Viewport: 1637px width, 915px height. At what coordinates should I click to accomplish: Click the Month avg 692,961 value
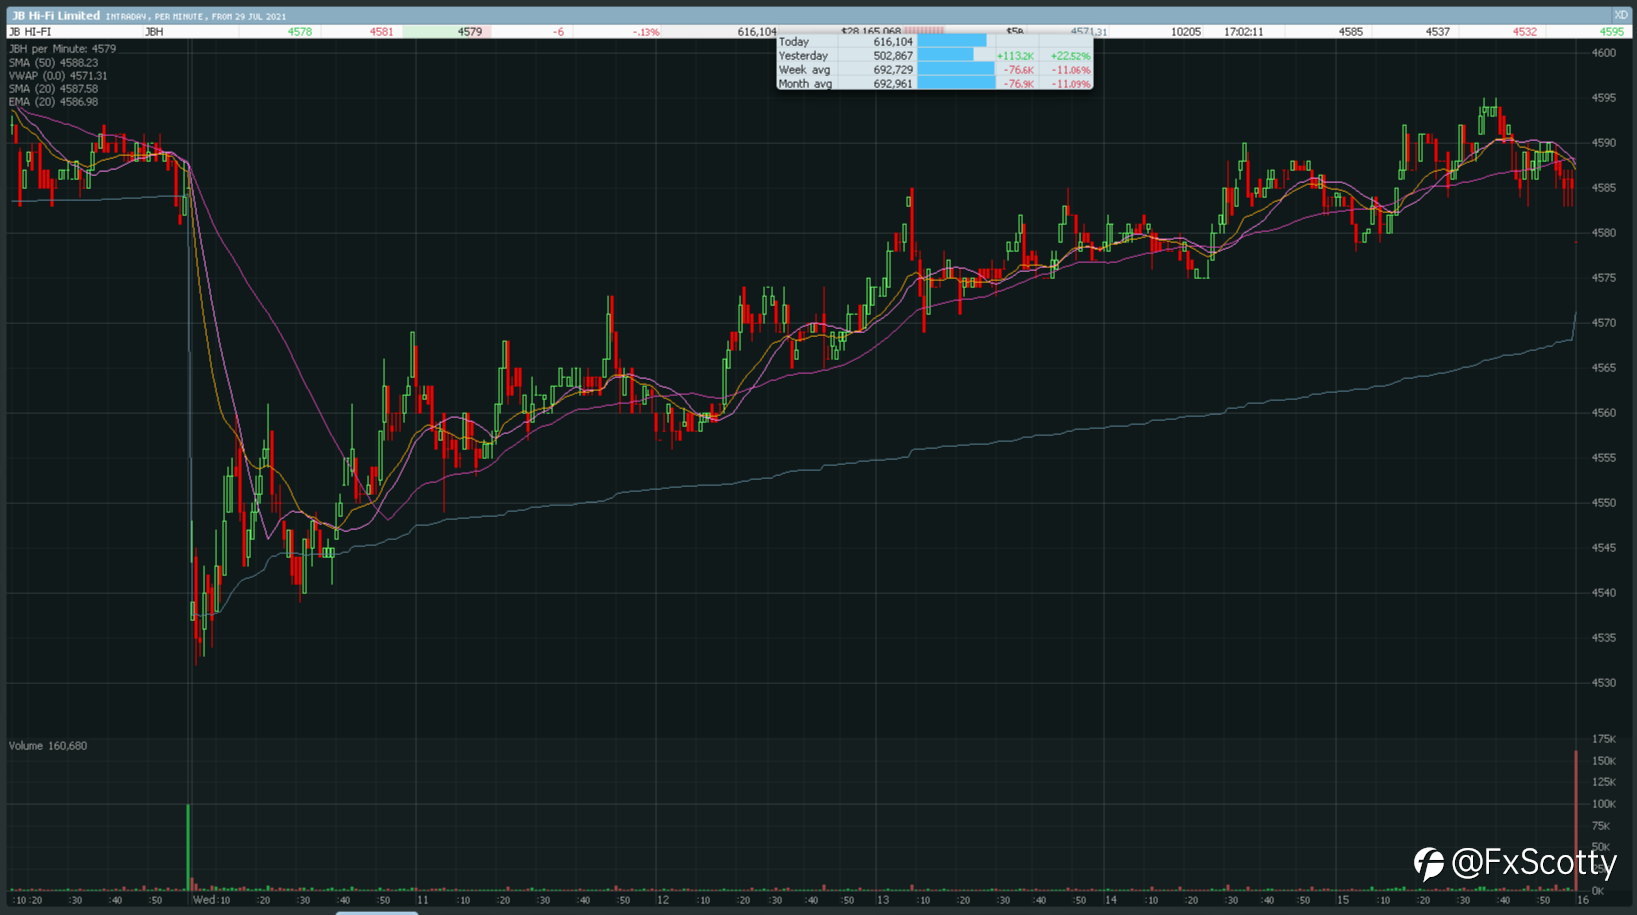(893, 84)
